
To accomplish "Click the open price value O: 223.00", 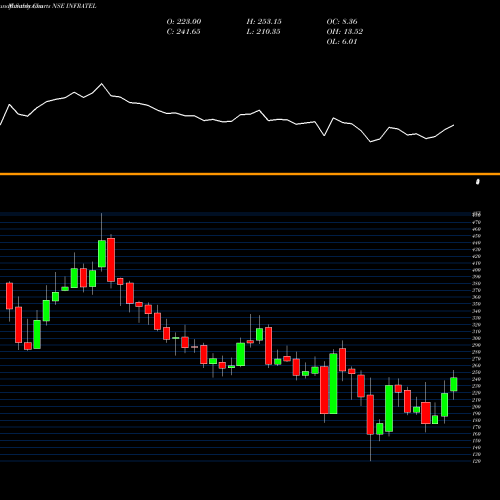I will pyautogui.click(x=184, y=22).
